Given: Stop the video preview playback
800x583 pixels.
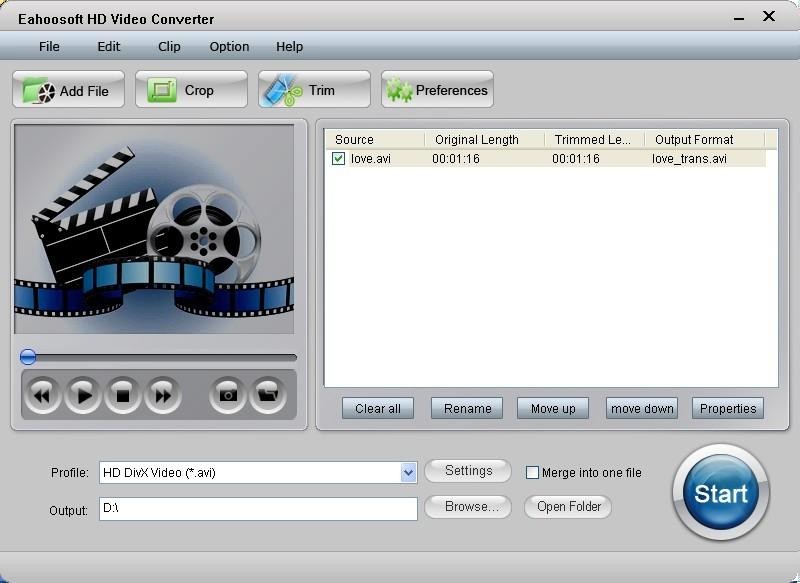Looking at the screenshot, I should click(120, 394).
